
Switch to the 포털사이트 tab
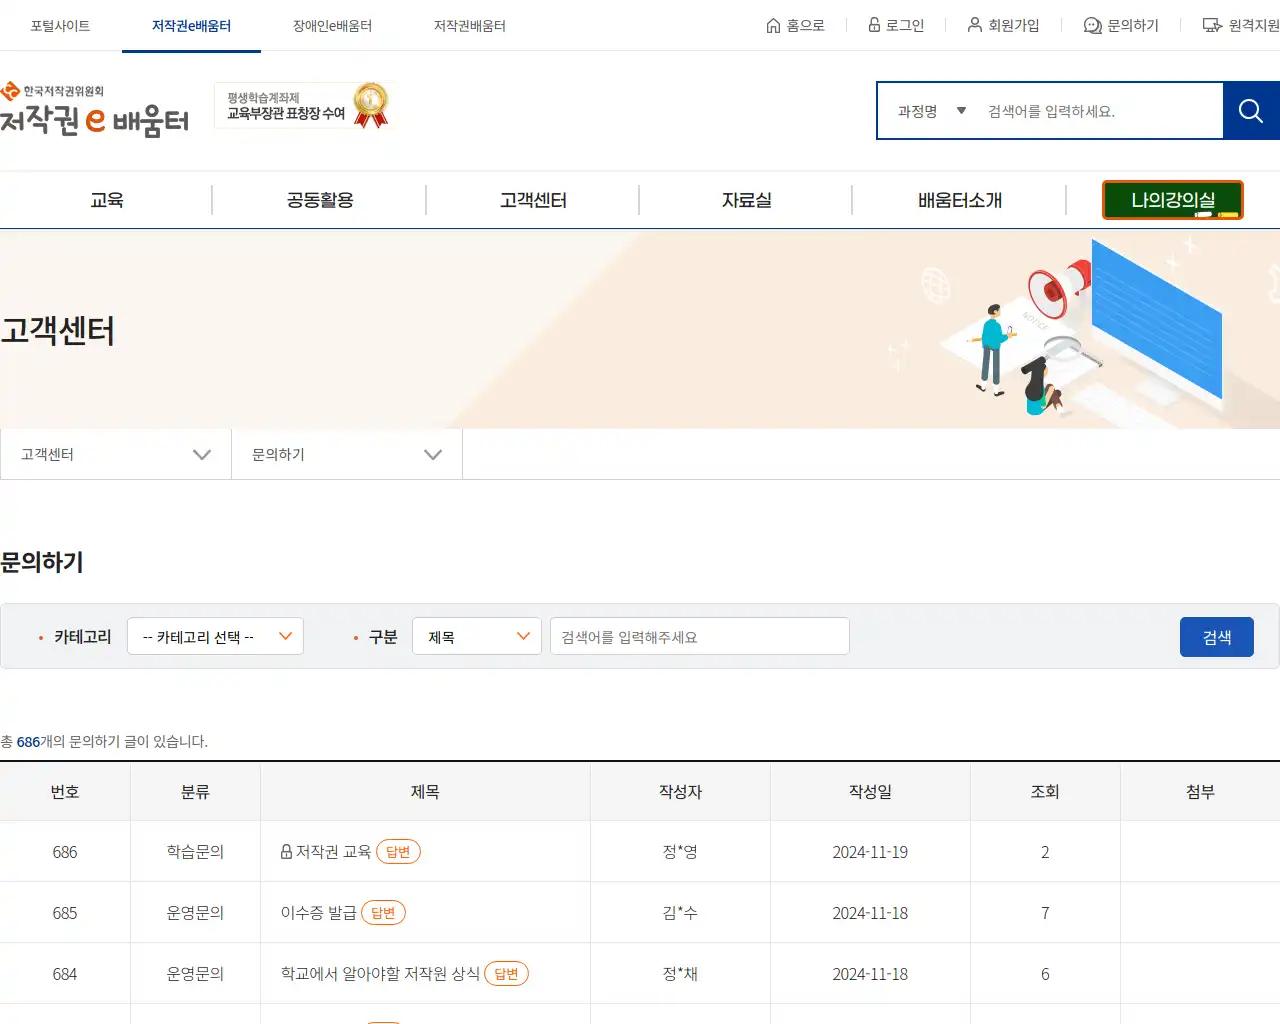click(60, 26)
